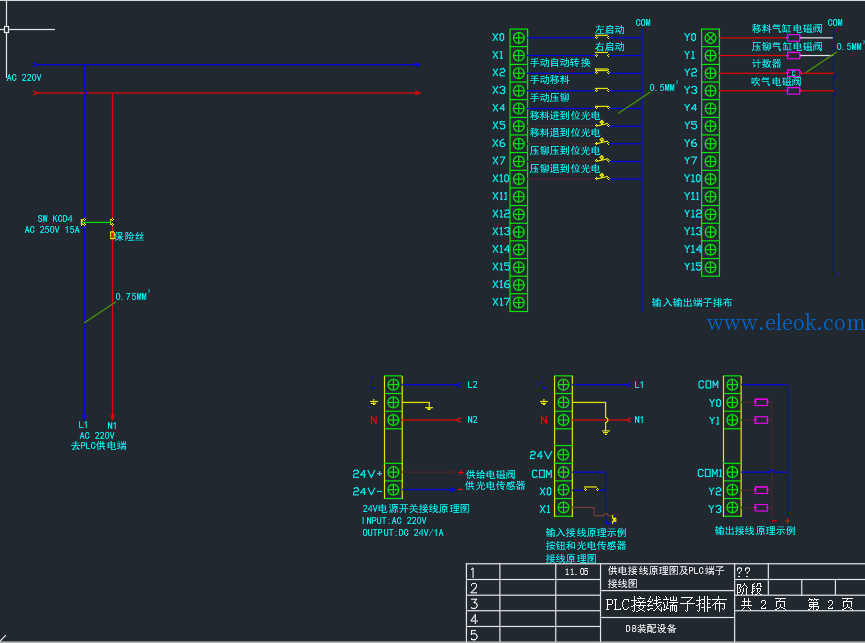Image resolution: width=865 pixels, height=643 pixels.
Task: Click the 24V电源开关接线原理图 caption
Action: (416, 508)
